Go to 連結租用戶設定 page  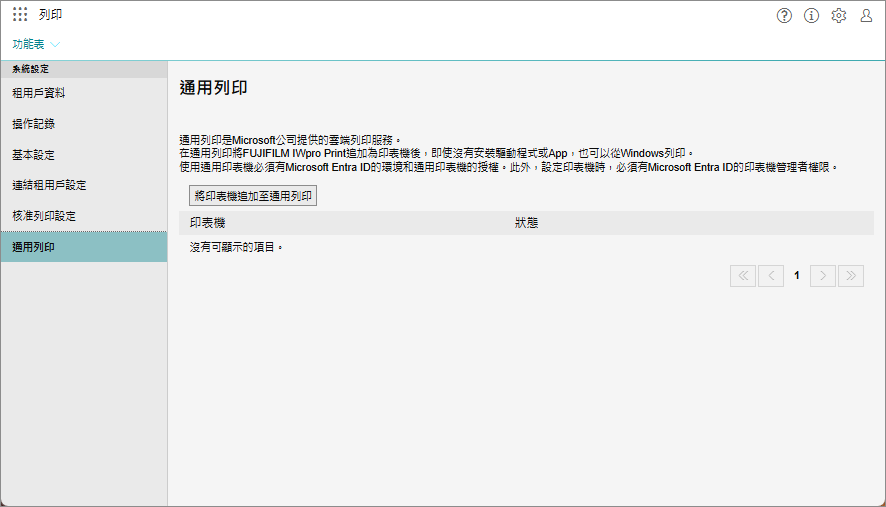(x=49, y=185)
